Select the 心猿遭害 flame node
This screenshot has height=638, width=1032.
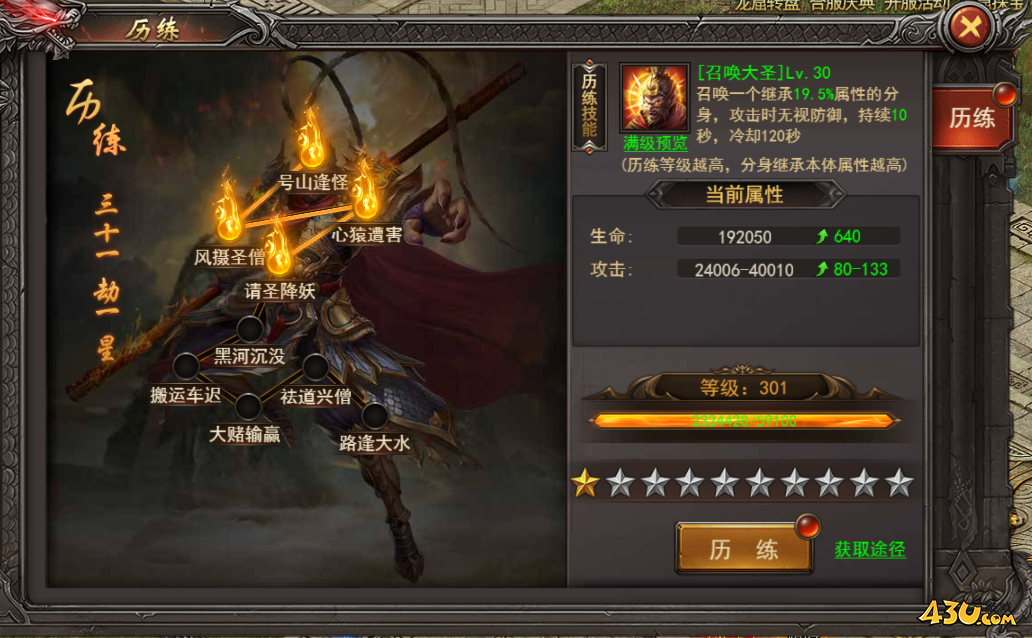(365, 191)
